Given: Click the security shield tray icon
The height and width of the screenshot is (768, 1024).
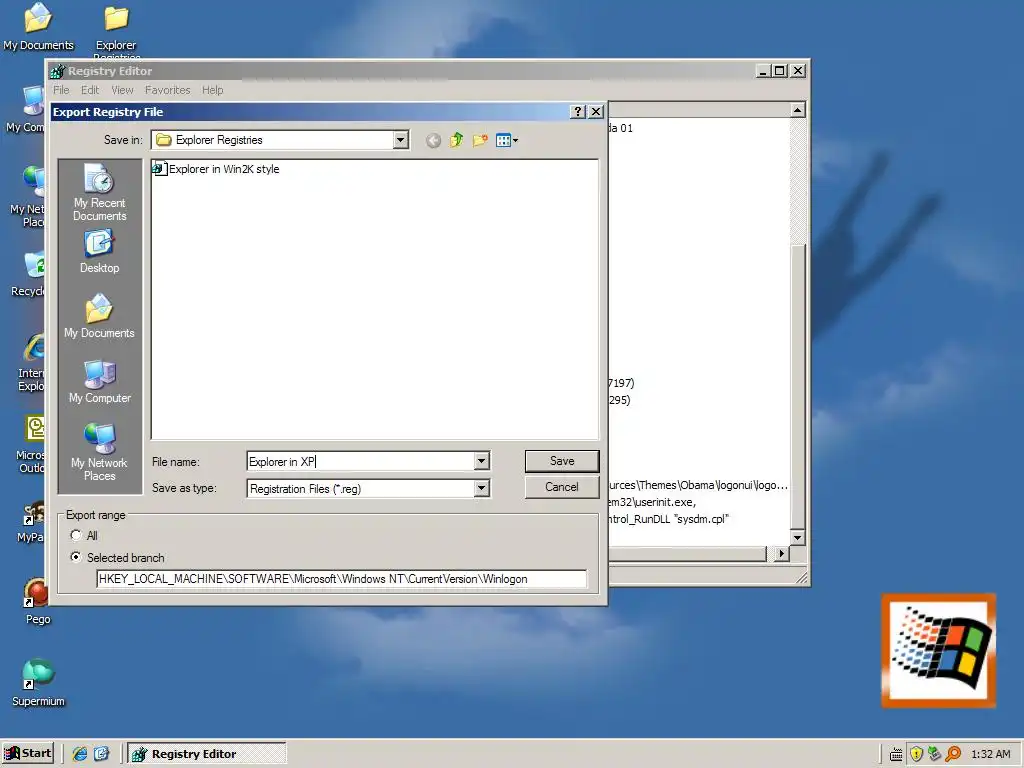Looking at the screenshot, I should tap(916, 754).
